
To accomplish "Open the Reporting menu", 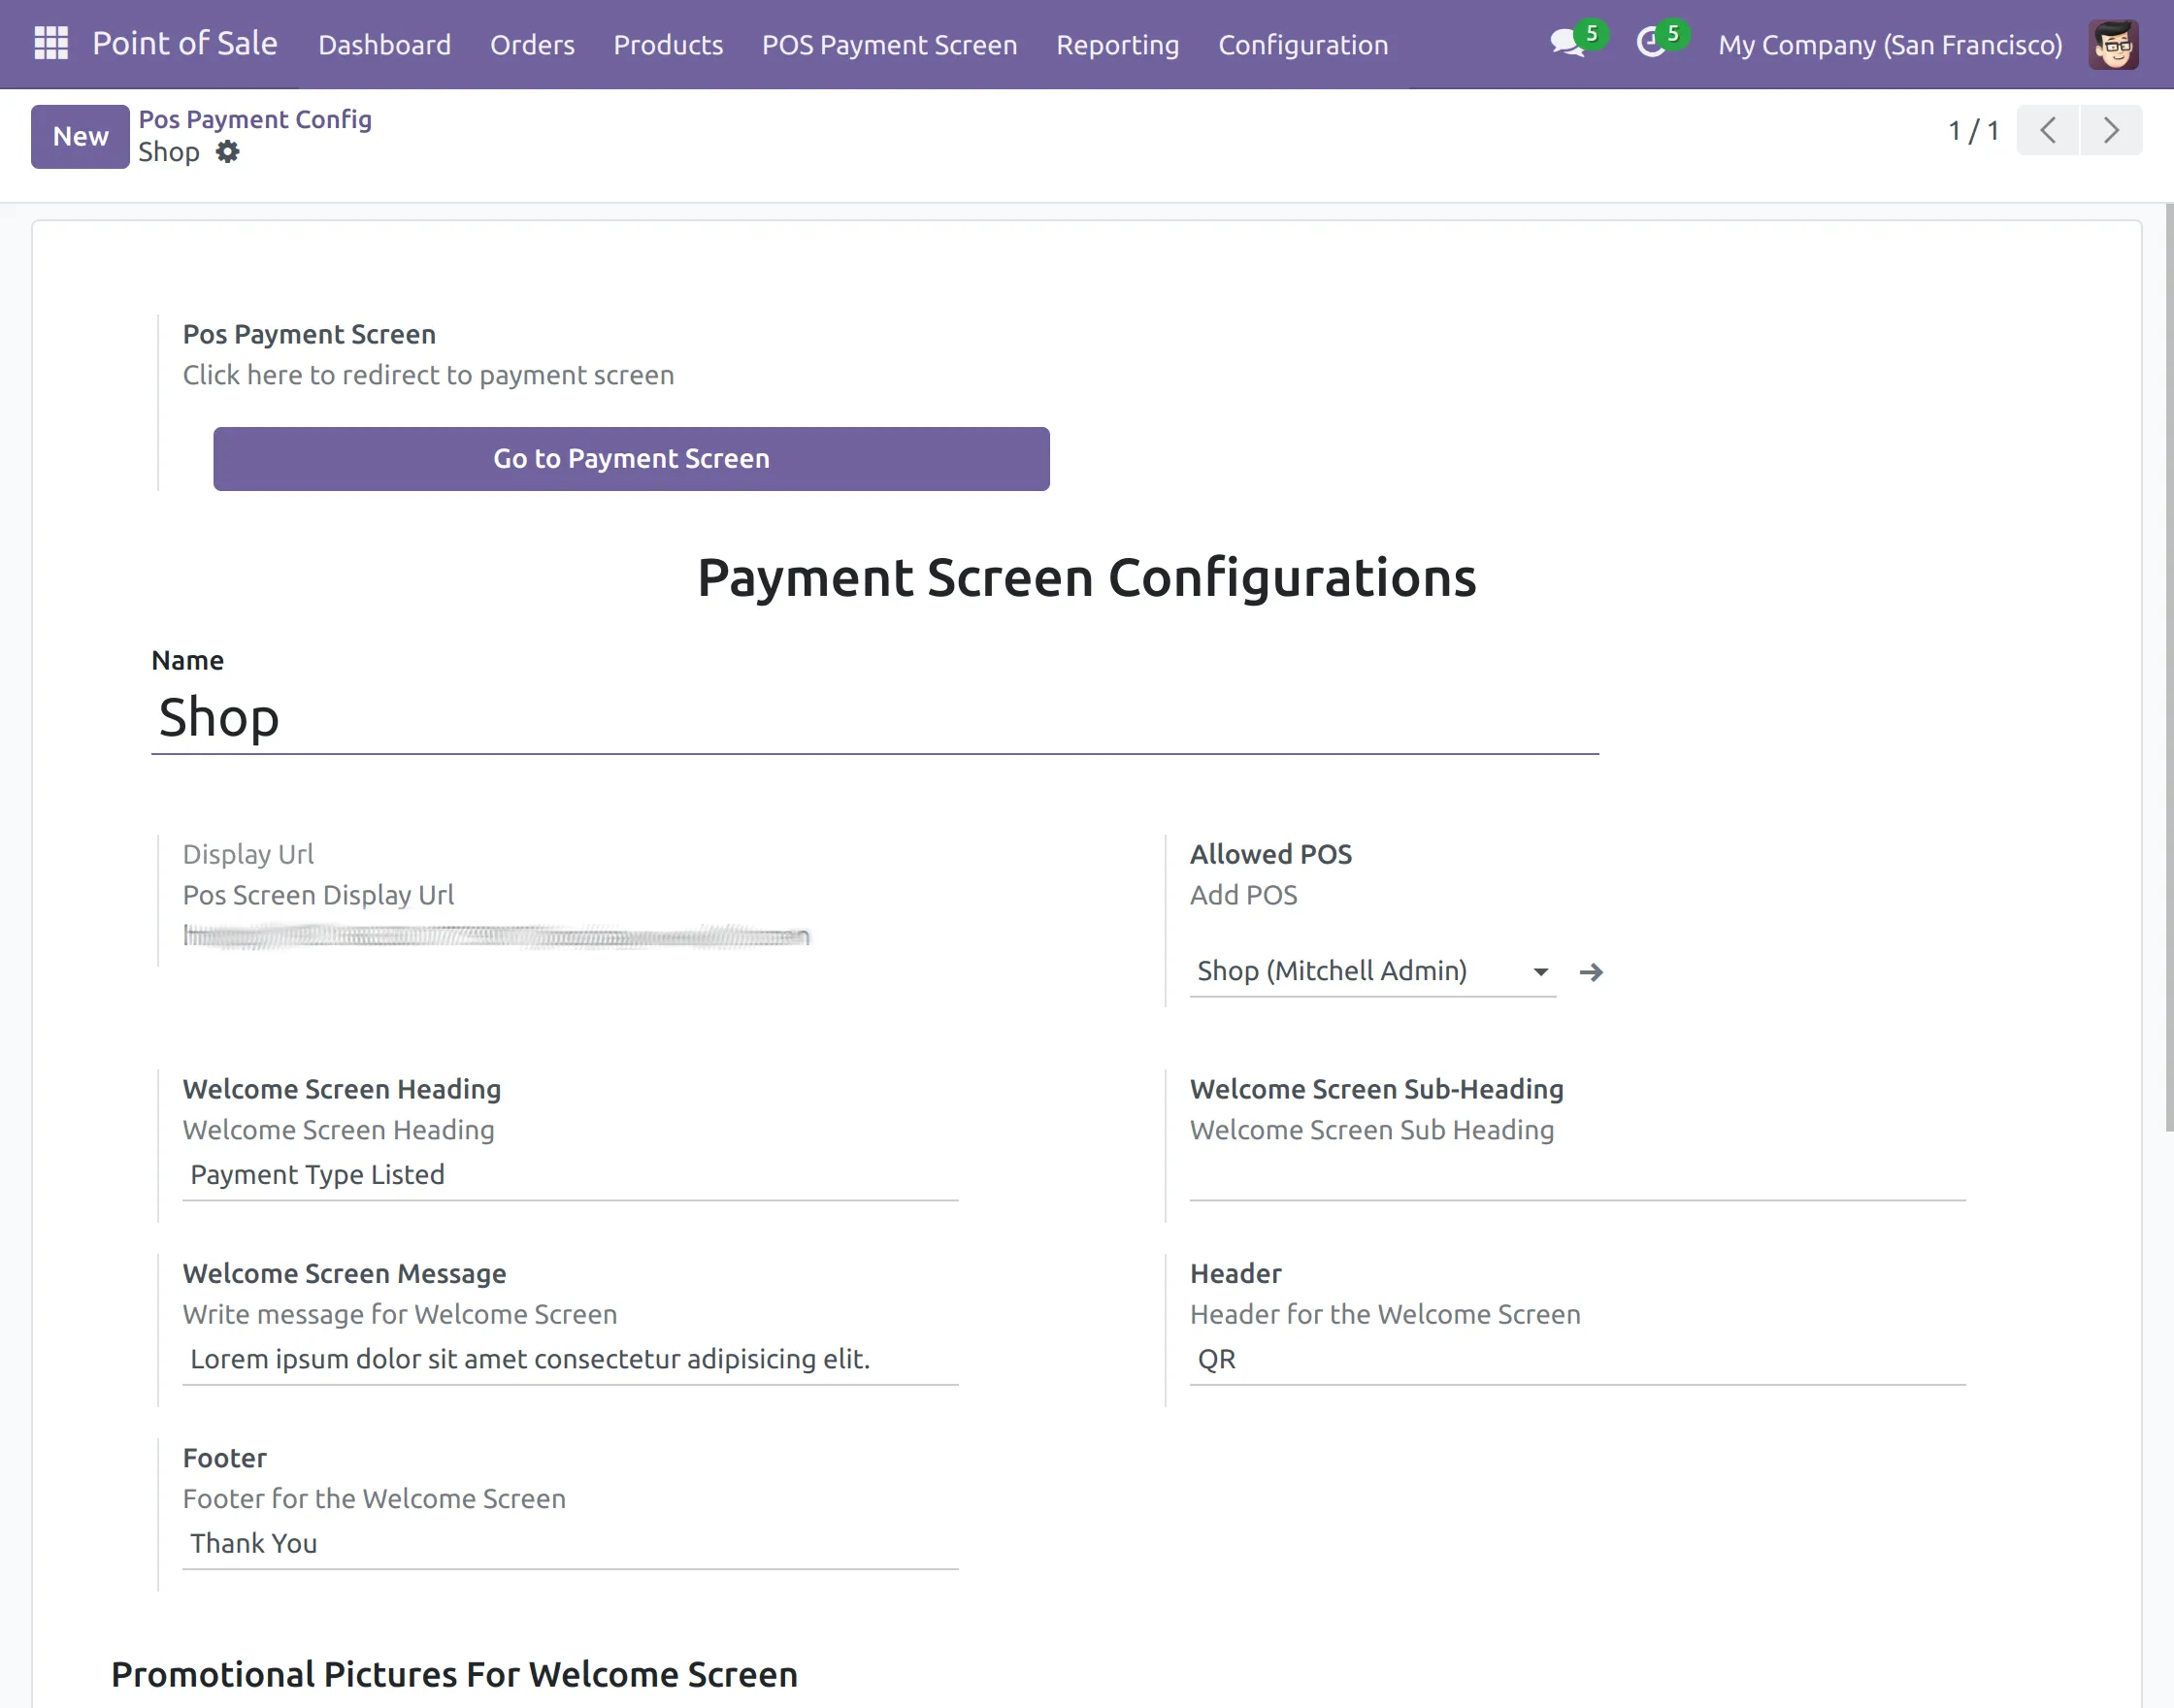I will click(1118, 45).
